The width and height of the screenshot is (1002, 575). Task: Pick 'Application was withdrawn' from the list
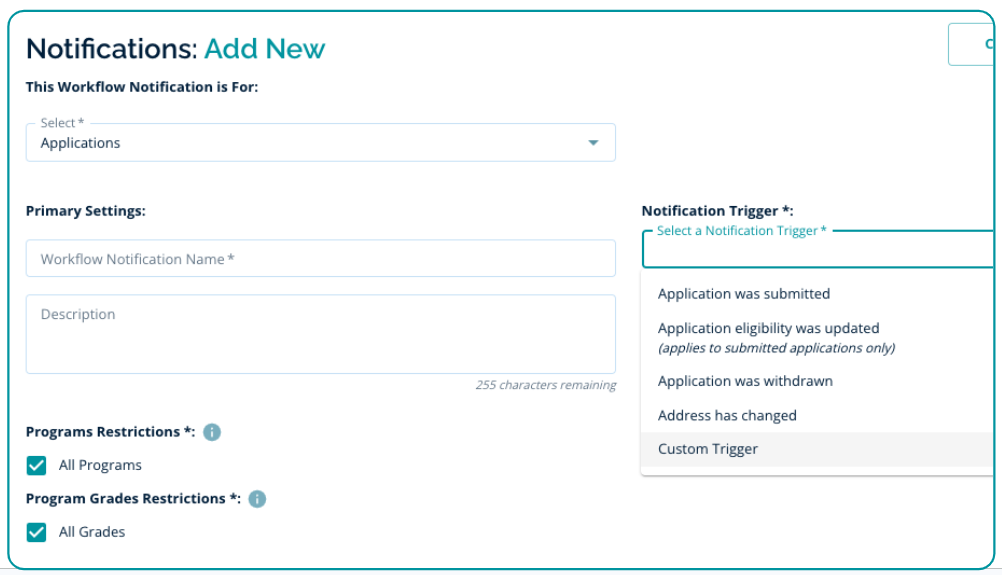click(x=745, y=381)
